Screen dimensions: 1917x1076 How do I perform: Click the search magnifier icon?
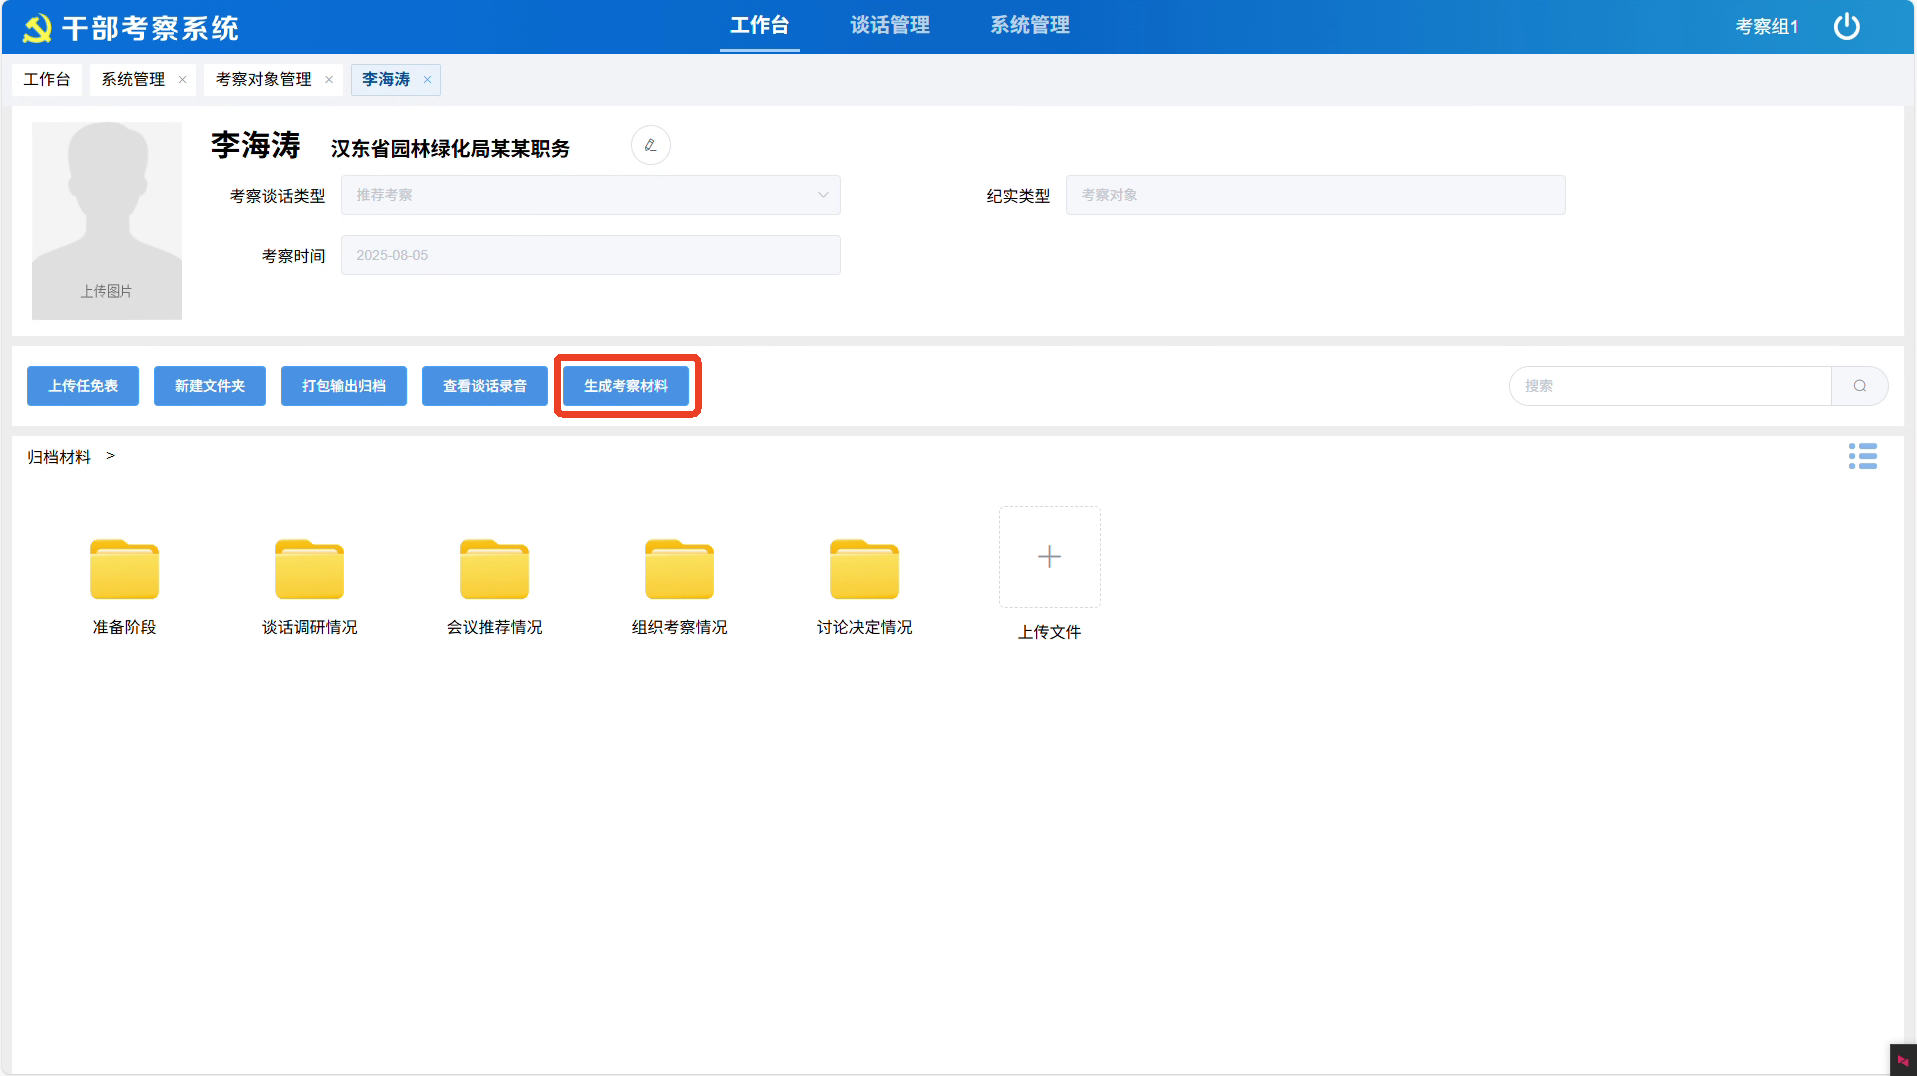[x=1859, y=386]
